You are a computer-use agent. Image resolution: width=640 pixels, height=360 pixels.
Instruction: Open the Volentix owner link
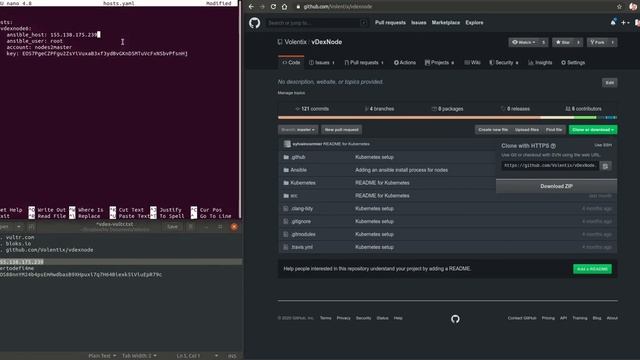(x=296, y=42)
